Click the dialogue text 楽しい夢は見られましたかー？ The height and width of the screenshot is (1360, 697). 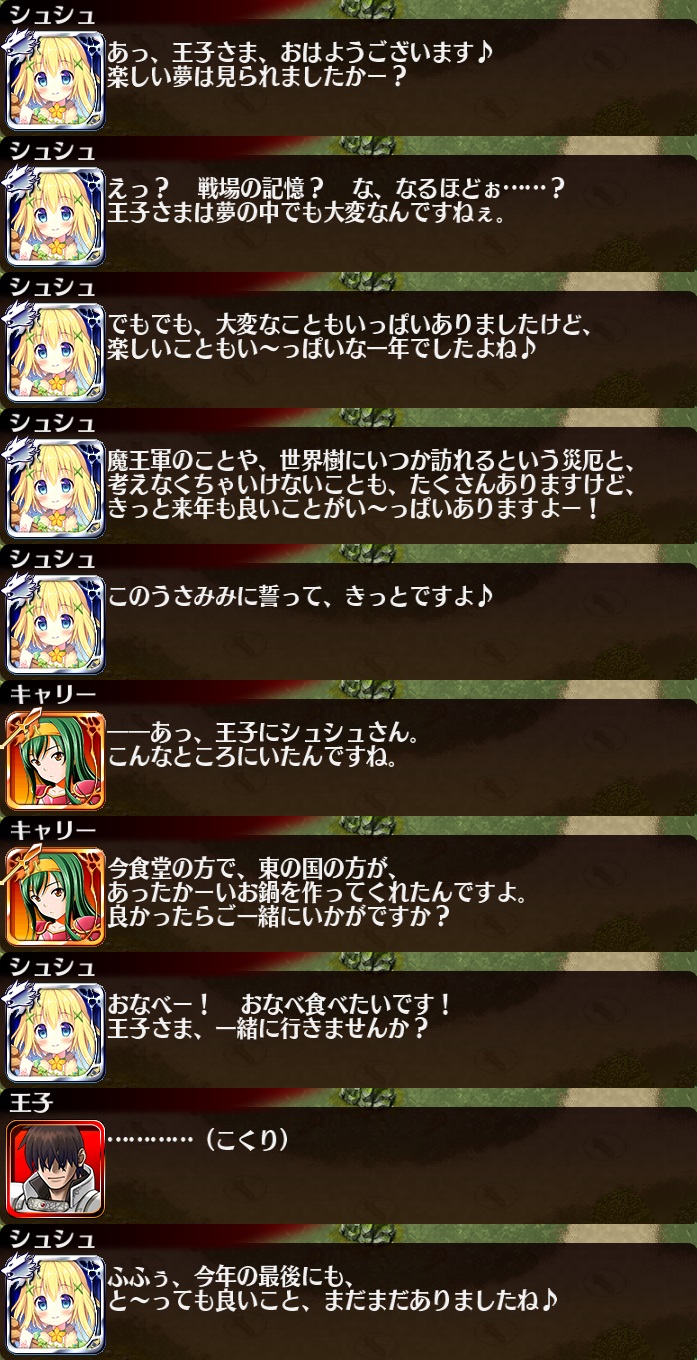tap(258, 78)
